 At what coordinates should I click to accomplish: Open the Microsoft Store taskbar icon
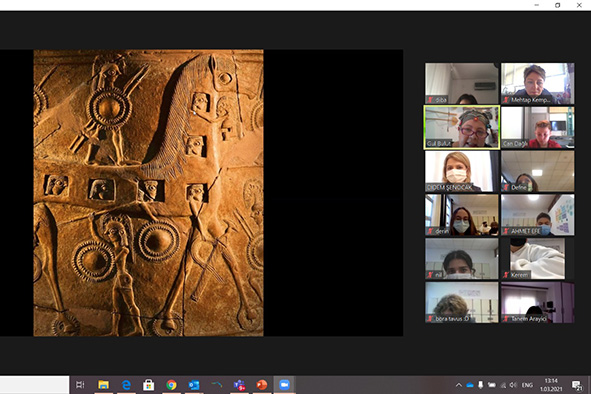pyautogui.click(x=149, y=385)
